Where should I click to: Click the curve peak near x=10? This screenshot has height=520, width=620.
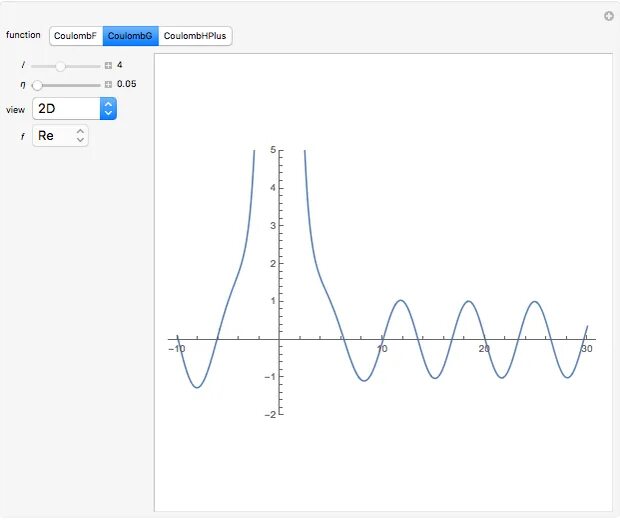401,301
